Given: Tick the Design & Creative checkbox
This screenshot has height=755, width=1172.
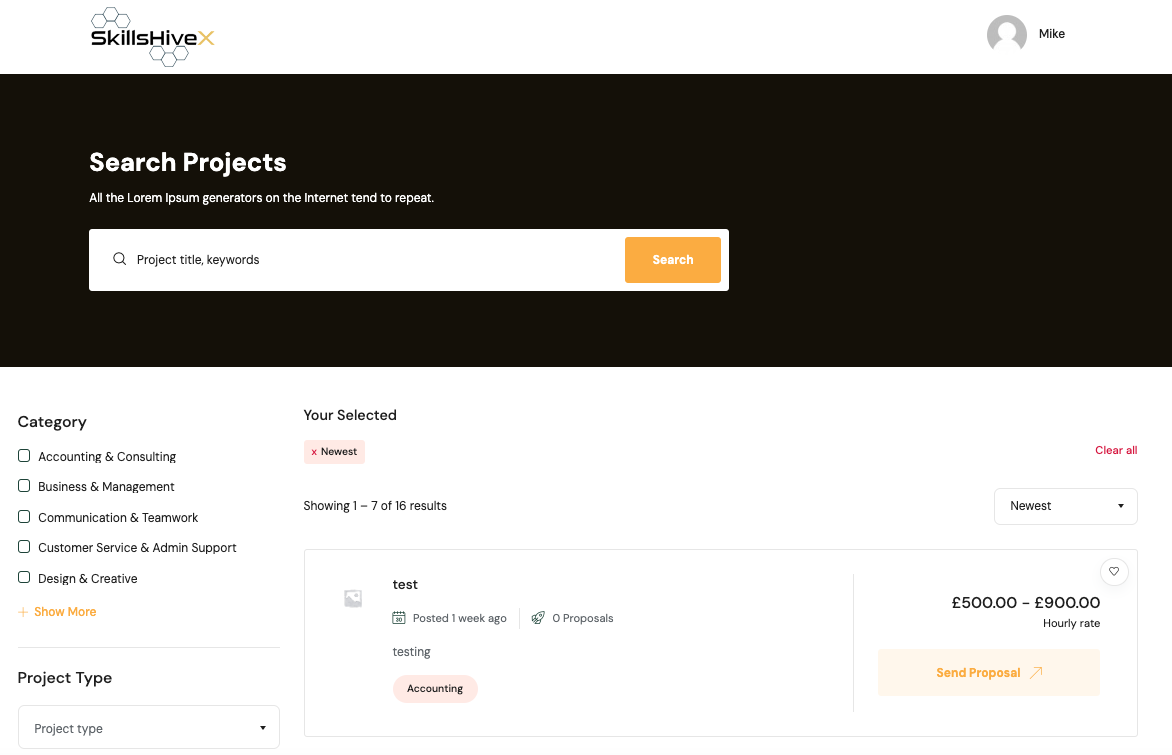Looking at the screenshot, I should point(24,578).
